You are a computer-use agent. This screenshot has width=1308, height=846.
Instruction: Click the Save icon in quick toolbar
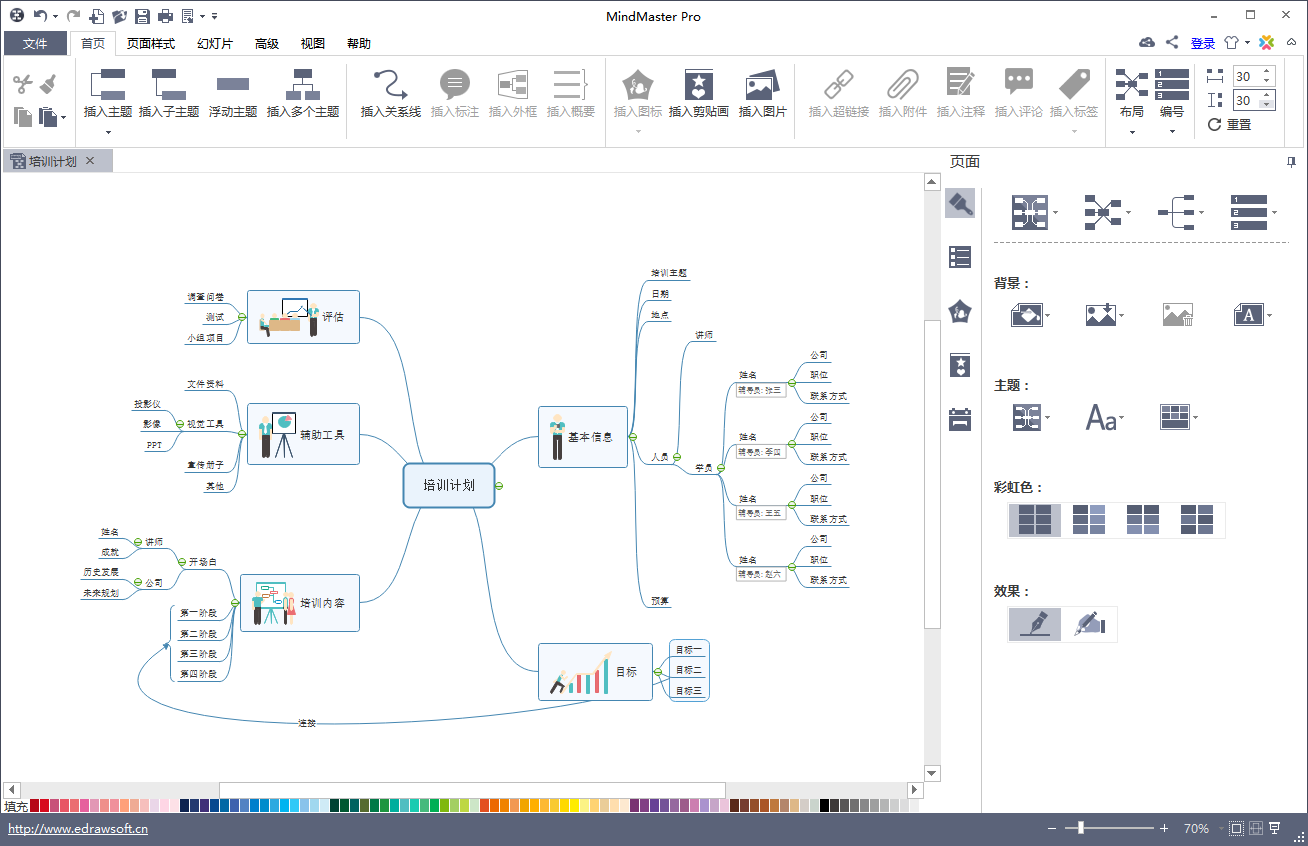click(142, 16)
